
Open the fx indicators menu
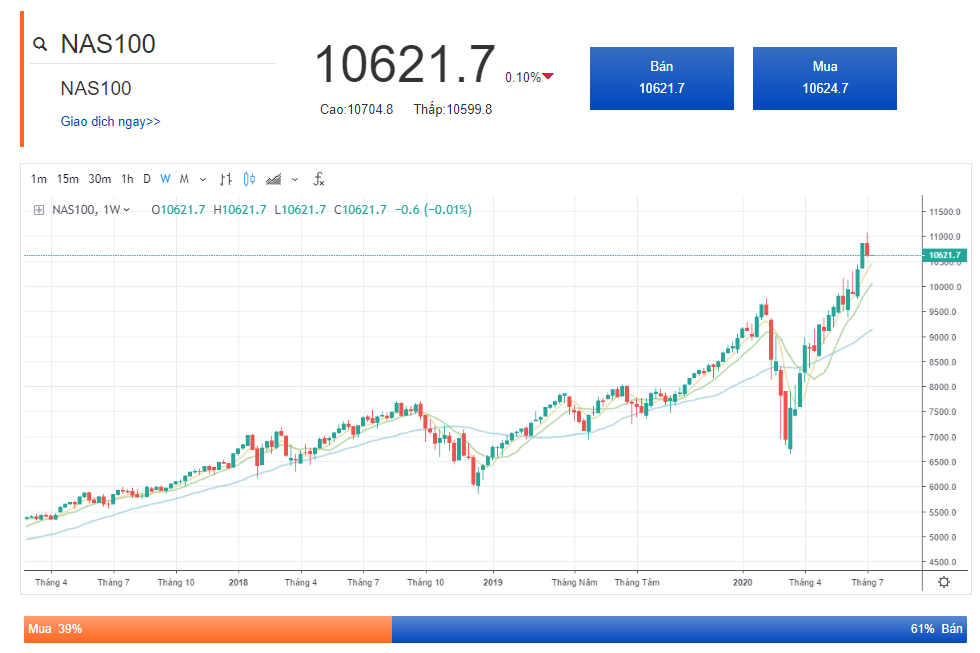click(319, 180)
